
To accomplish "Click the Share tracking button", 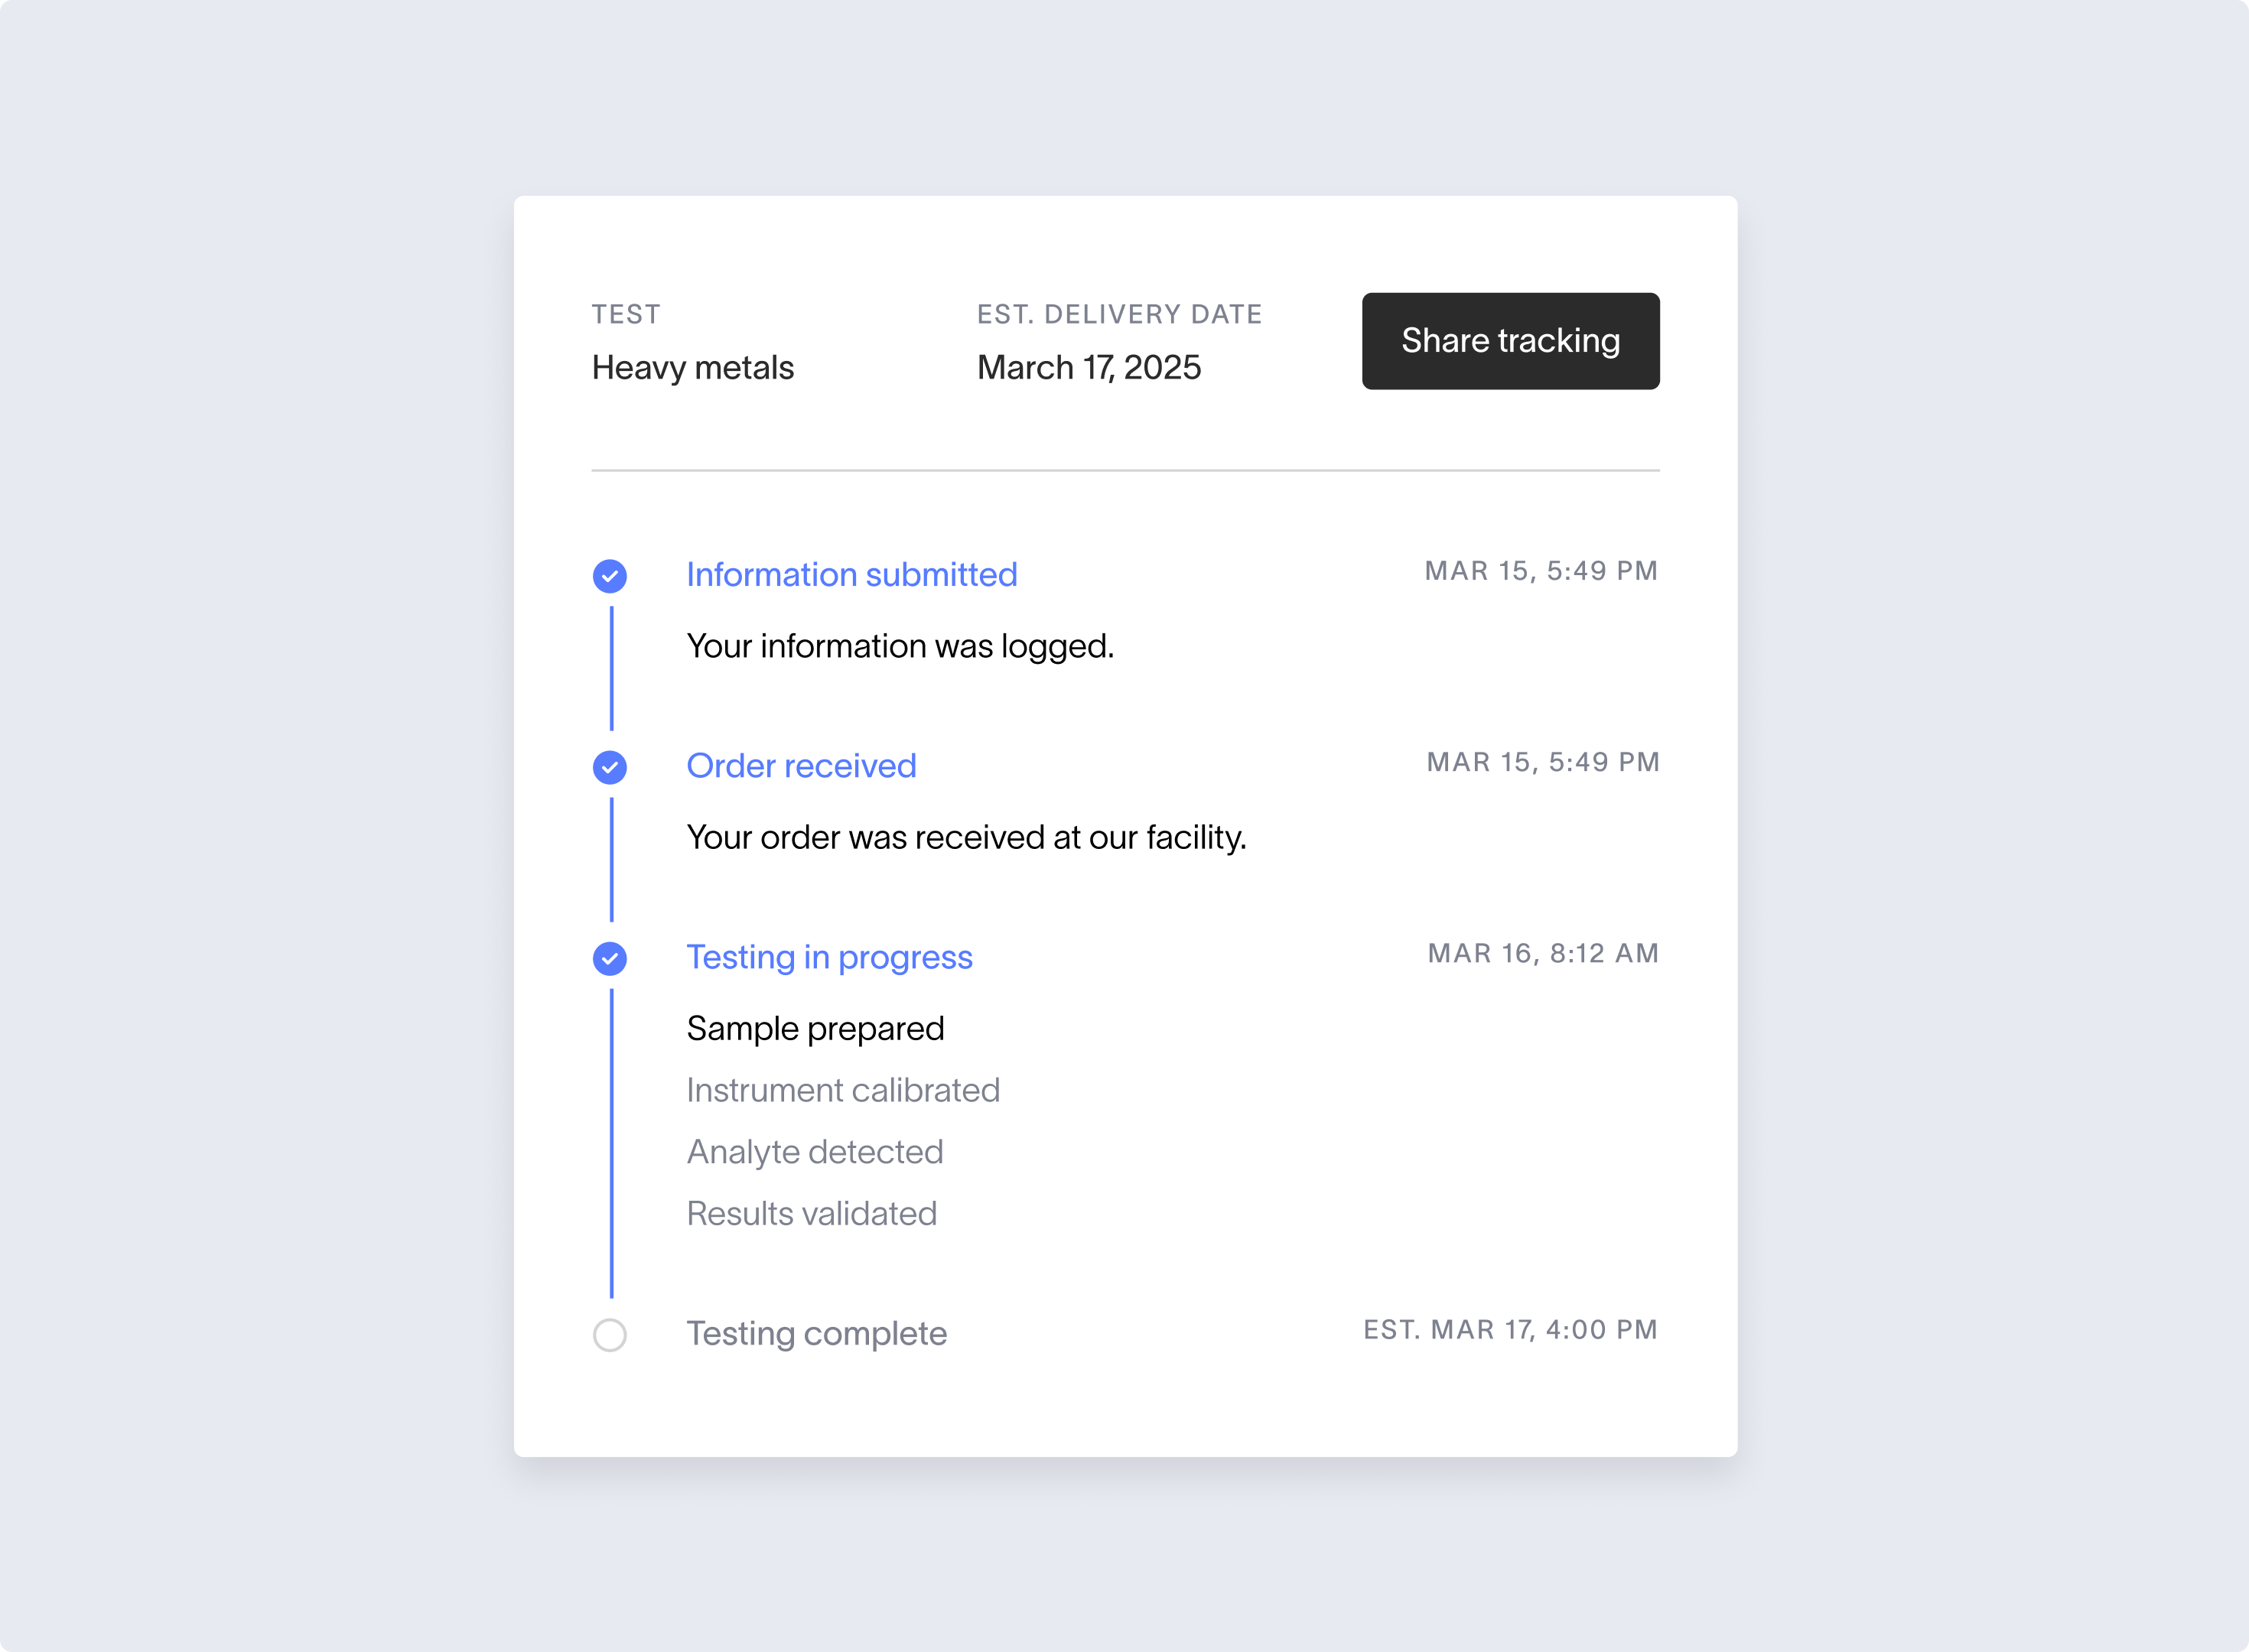I will pyautogui.click(x=1510, y=341).
